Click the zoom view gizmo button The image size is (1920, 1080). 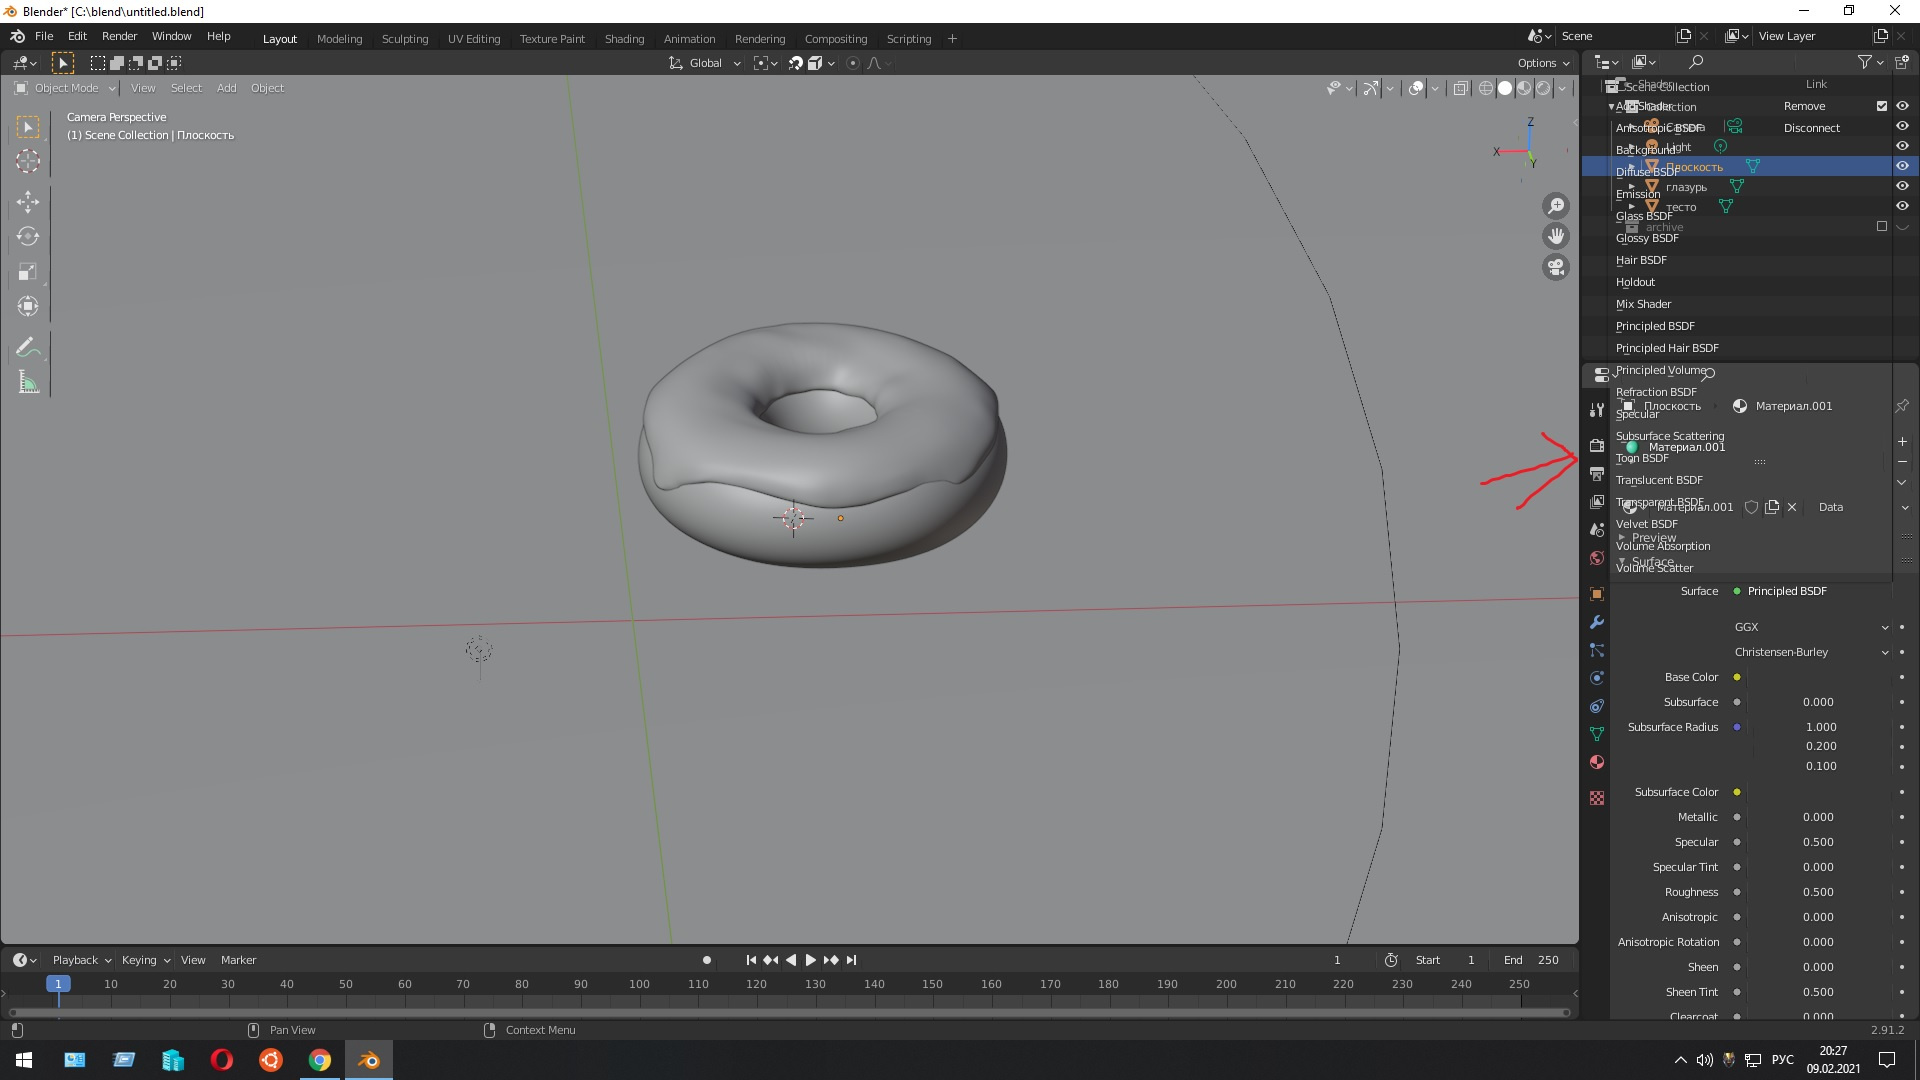pos(1556,206)
